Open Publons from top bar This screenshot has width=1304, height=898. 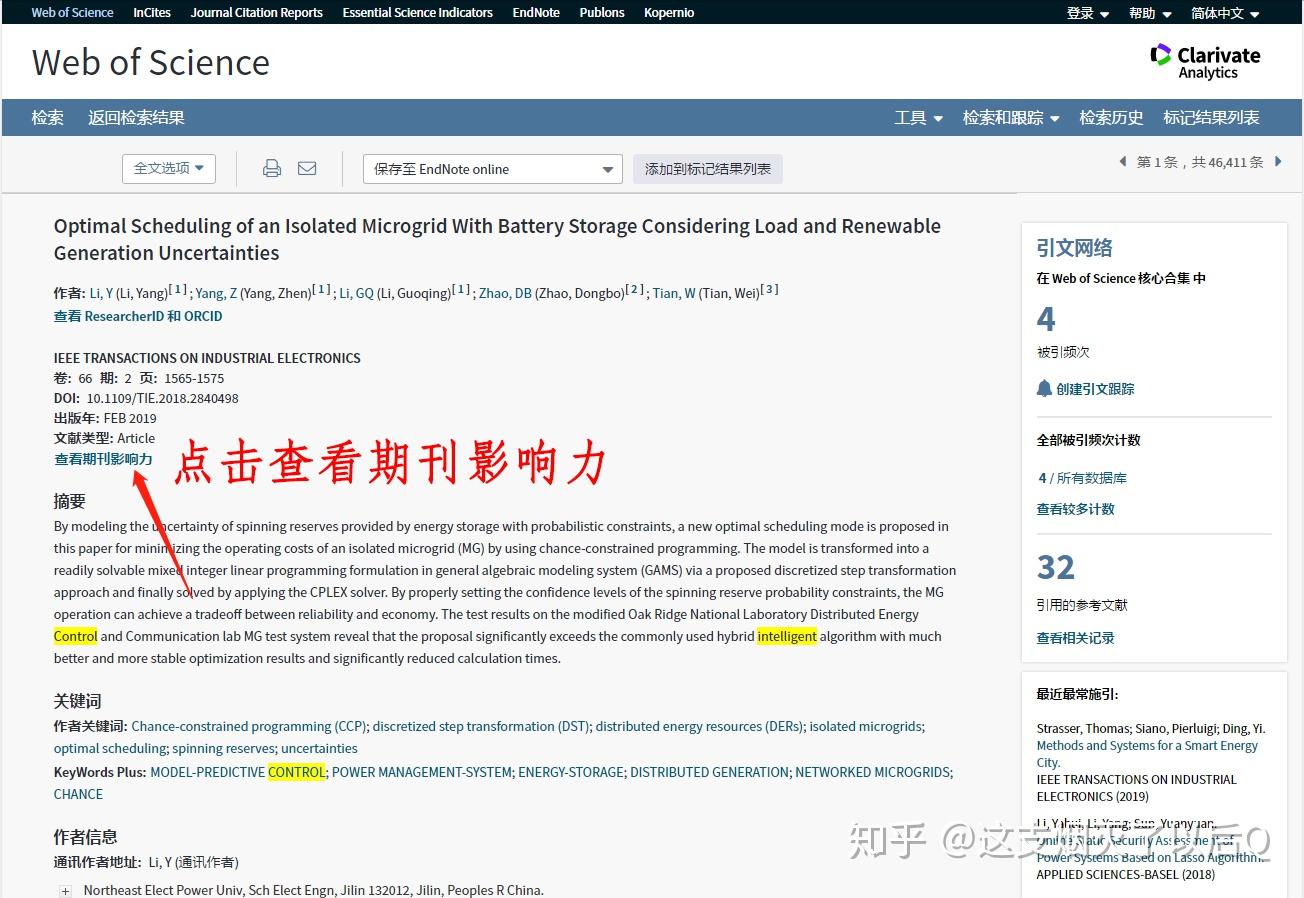coord(602,12)
